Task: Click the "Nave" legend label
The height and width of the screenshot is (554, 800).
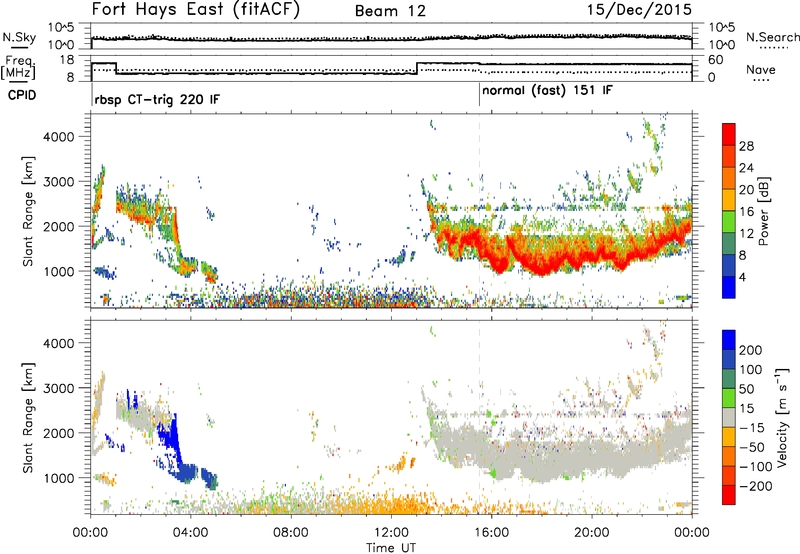Action: point(761,69)
